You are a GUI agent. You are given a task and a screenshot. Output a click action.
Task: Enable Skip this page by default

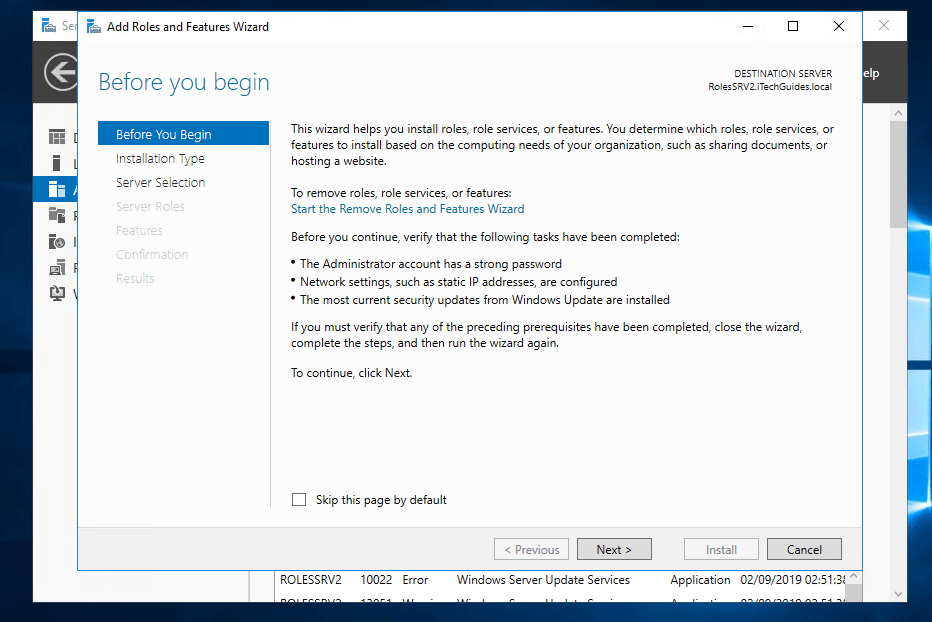pos(298,499)
